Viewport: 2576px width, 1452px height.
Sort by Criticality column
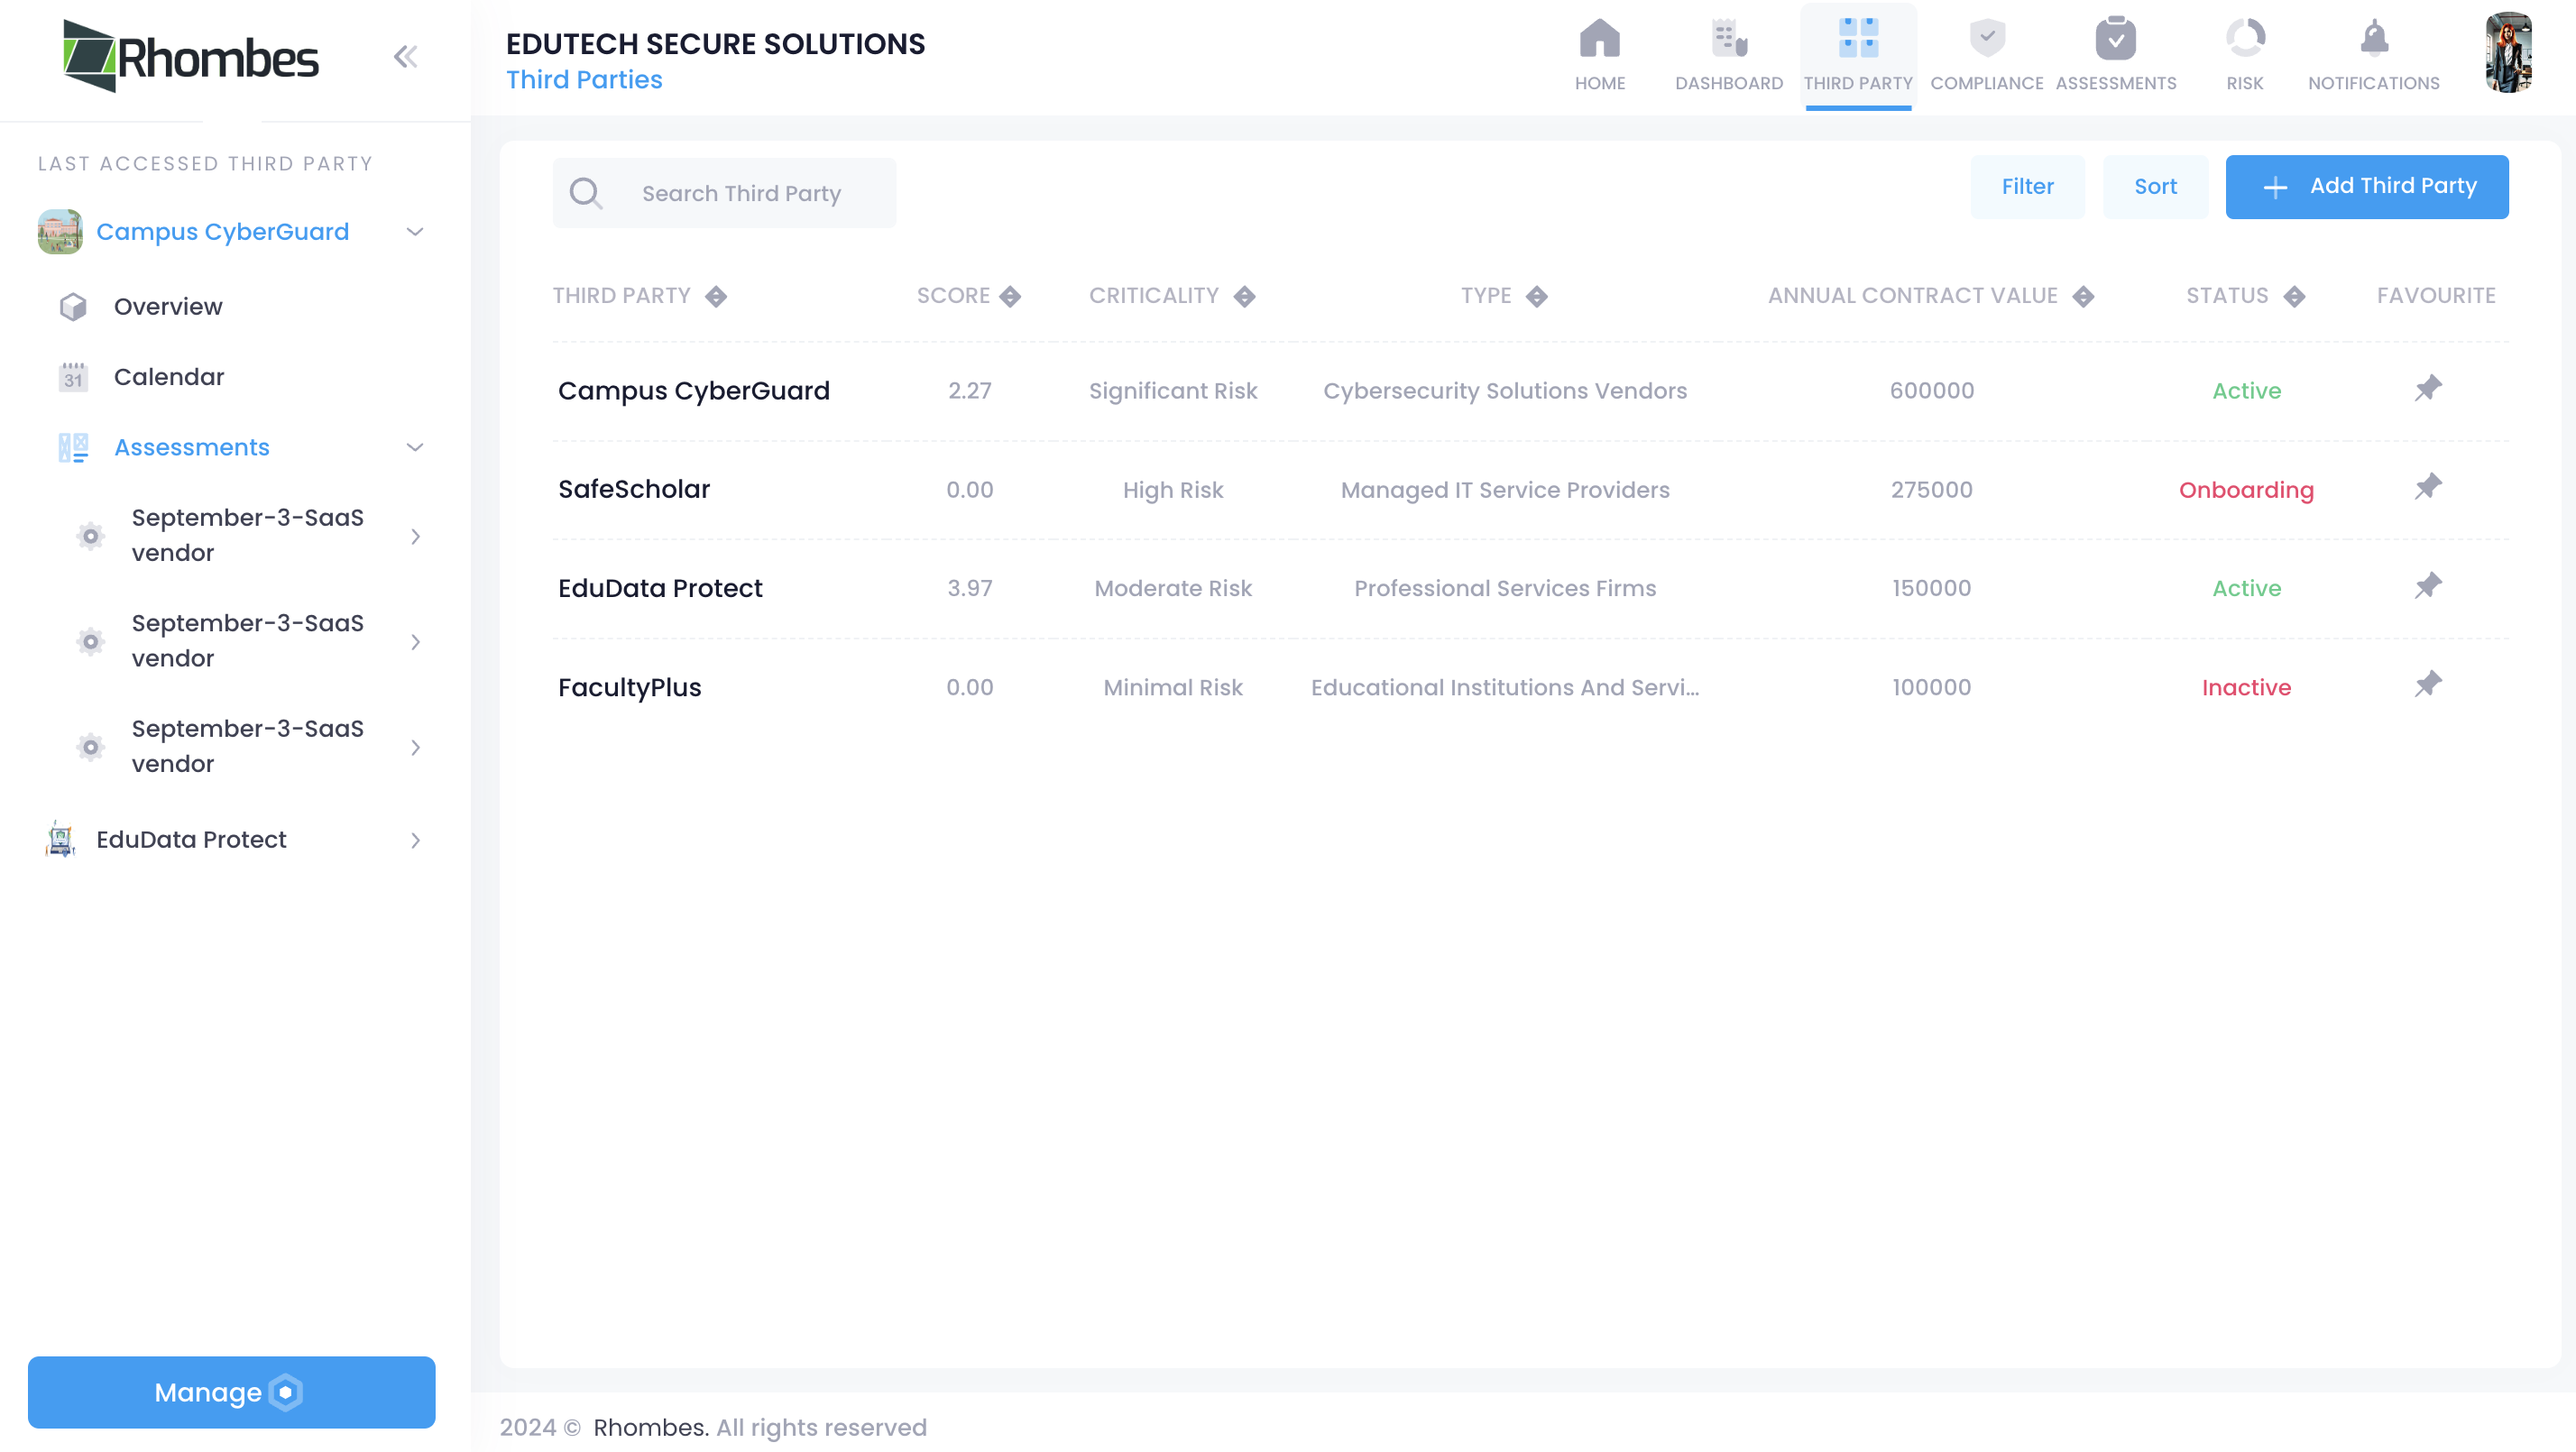tap(1244, 297)
